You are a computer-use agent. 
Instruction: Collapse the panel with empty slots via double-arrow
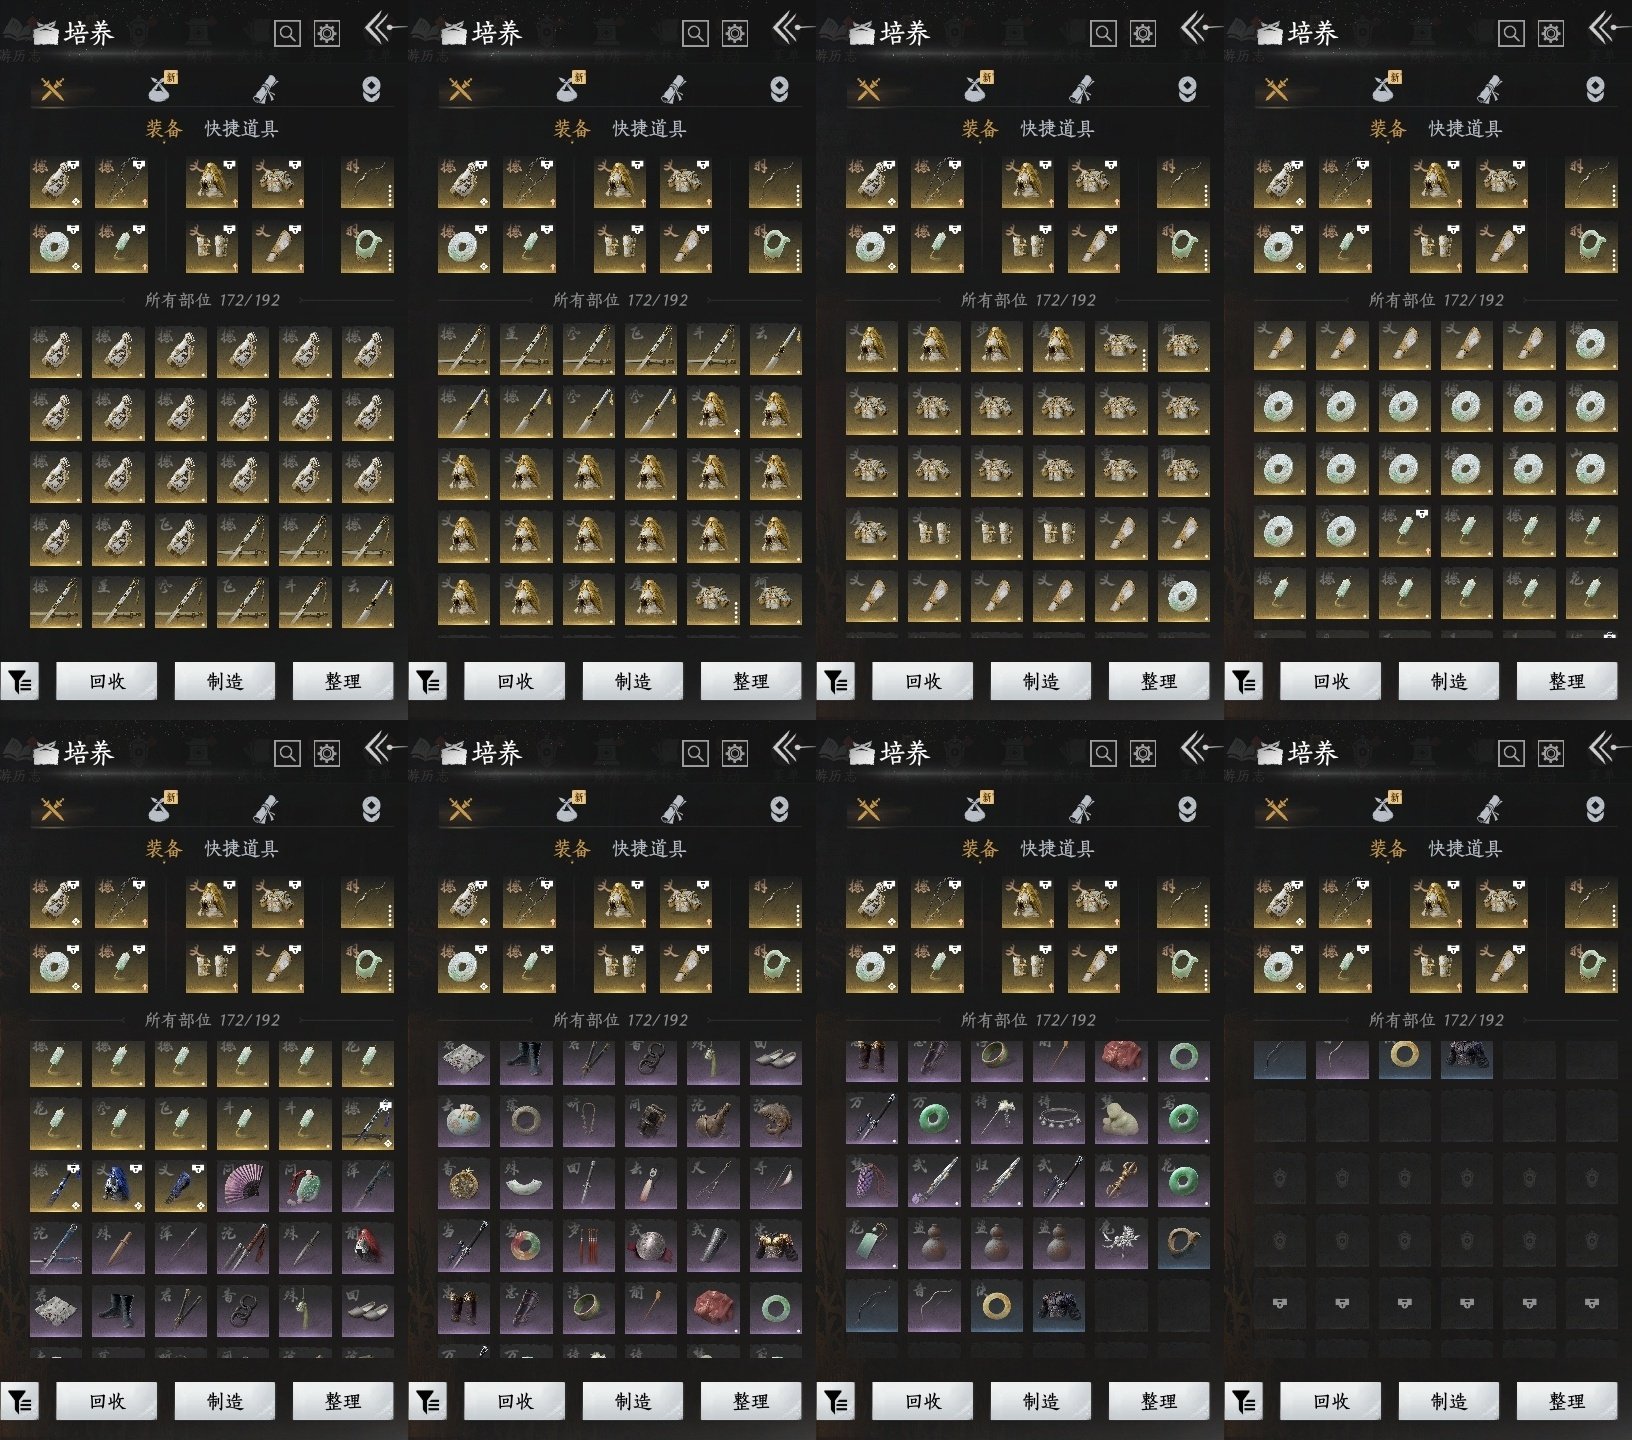coord(1608,747)
